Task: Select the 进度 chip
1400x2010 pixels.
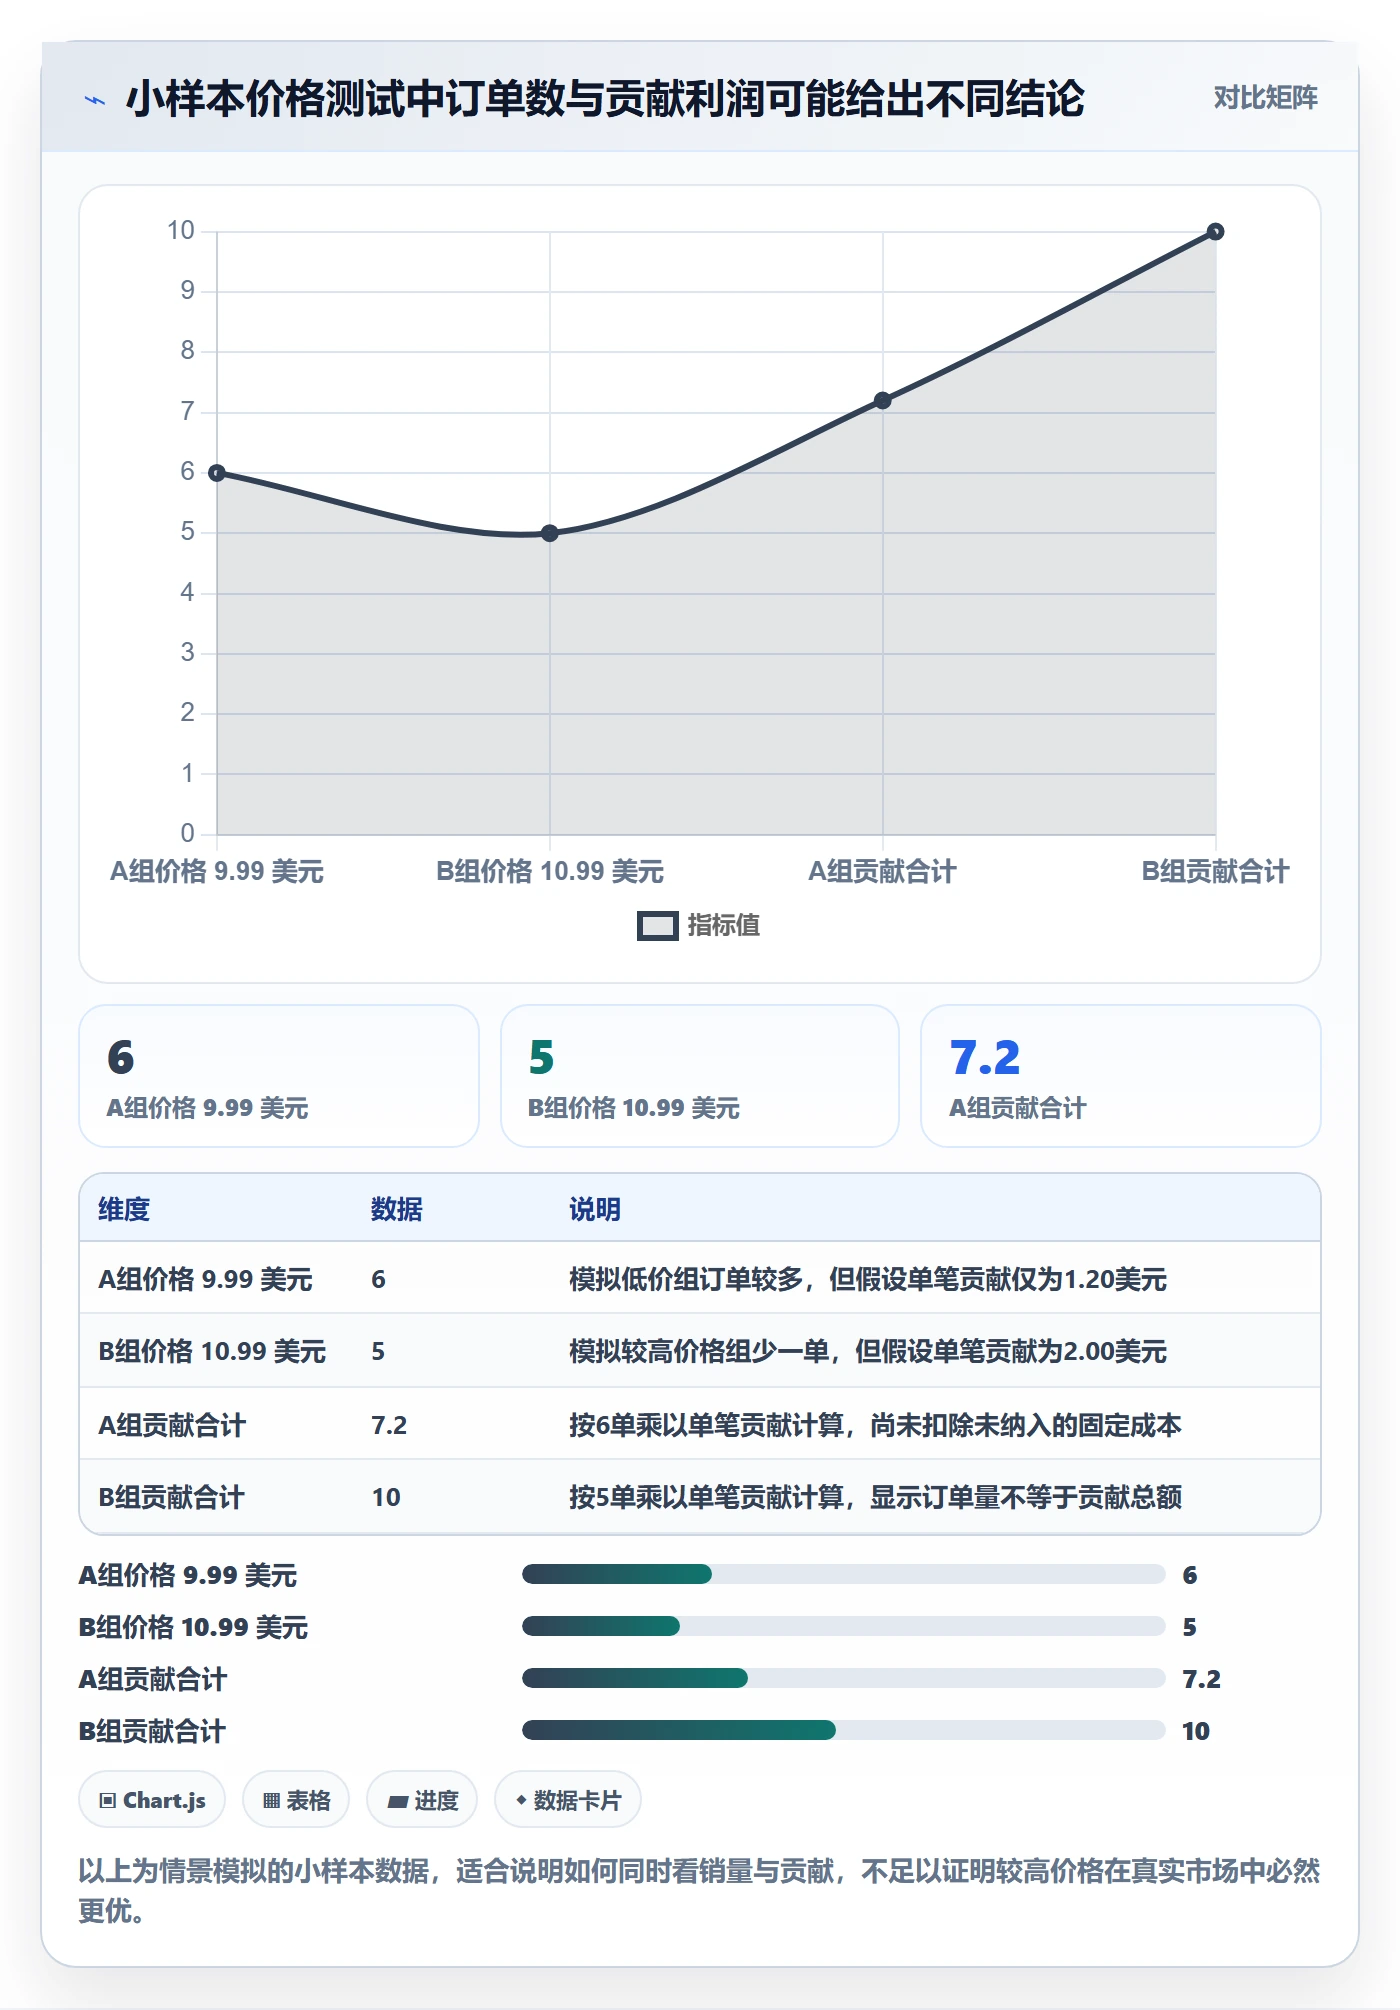Action: click(x=422, y=1800)
